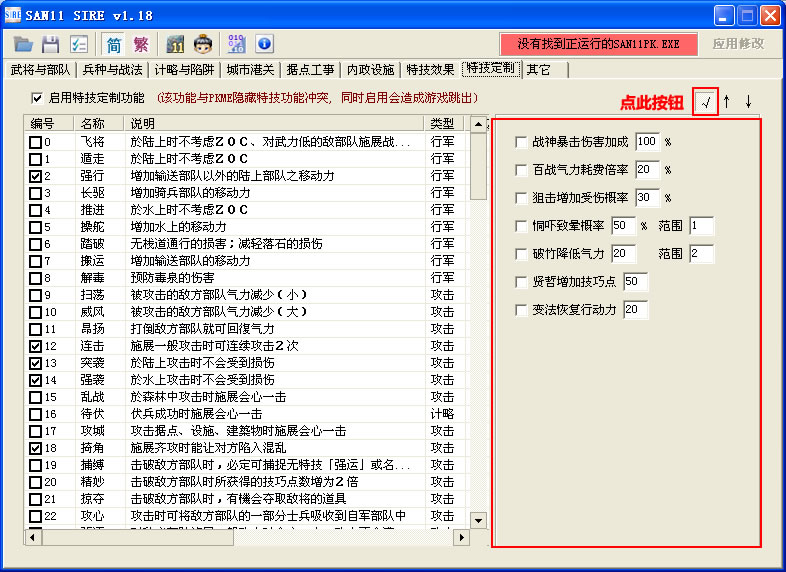
Task: Click the down arrow next to checkmark button
Action: (748, 102)
